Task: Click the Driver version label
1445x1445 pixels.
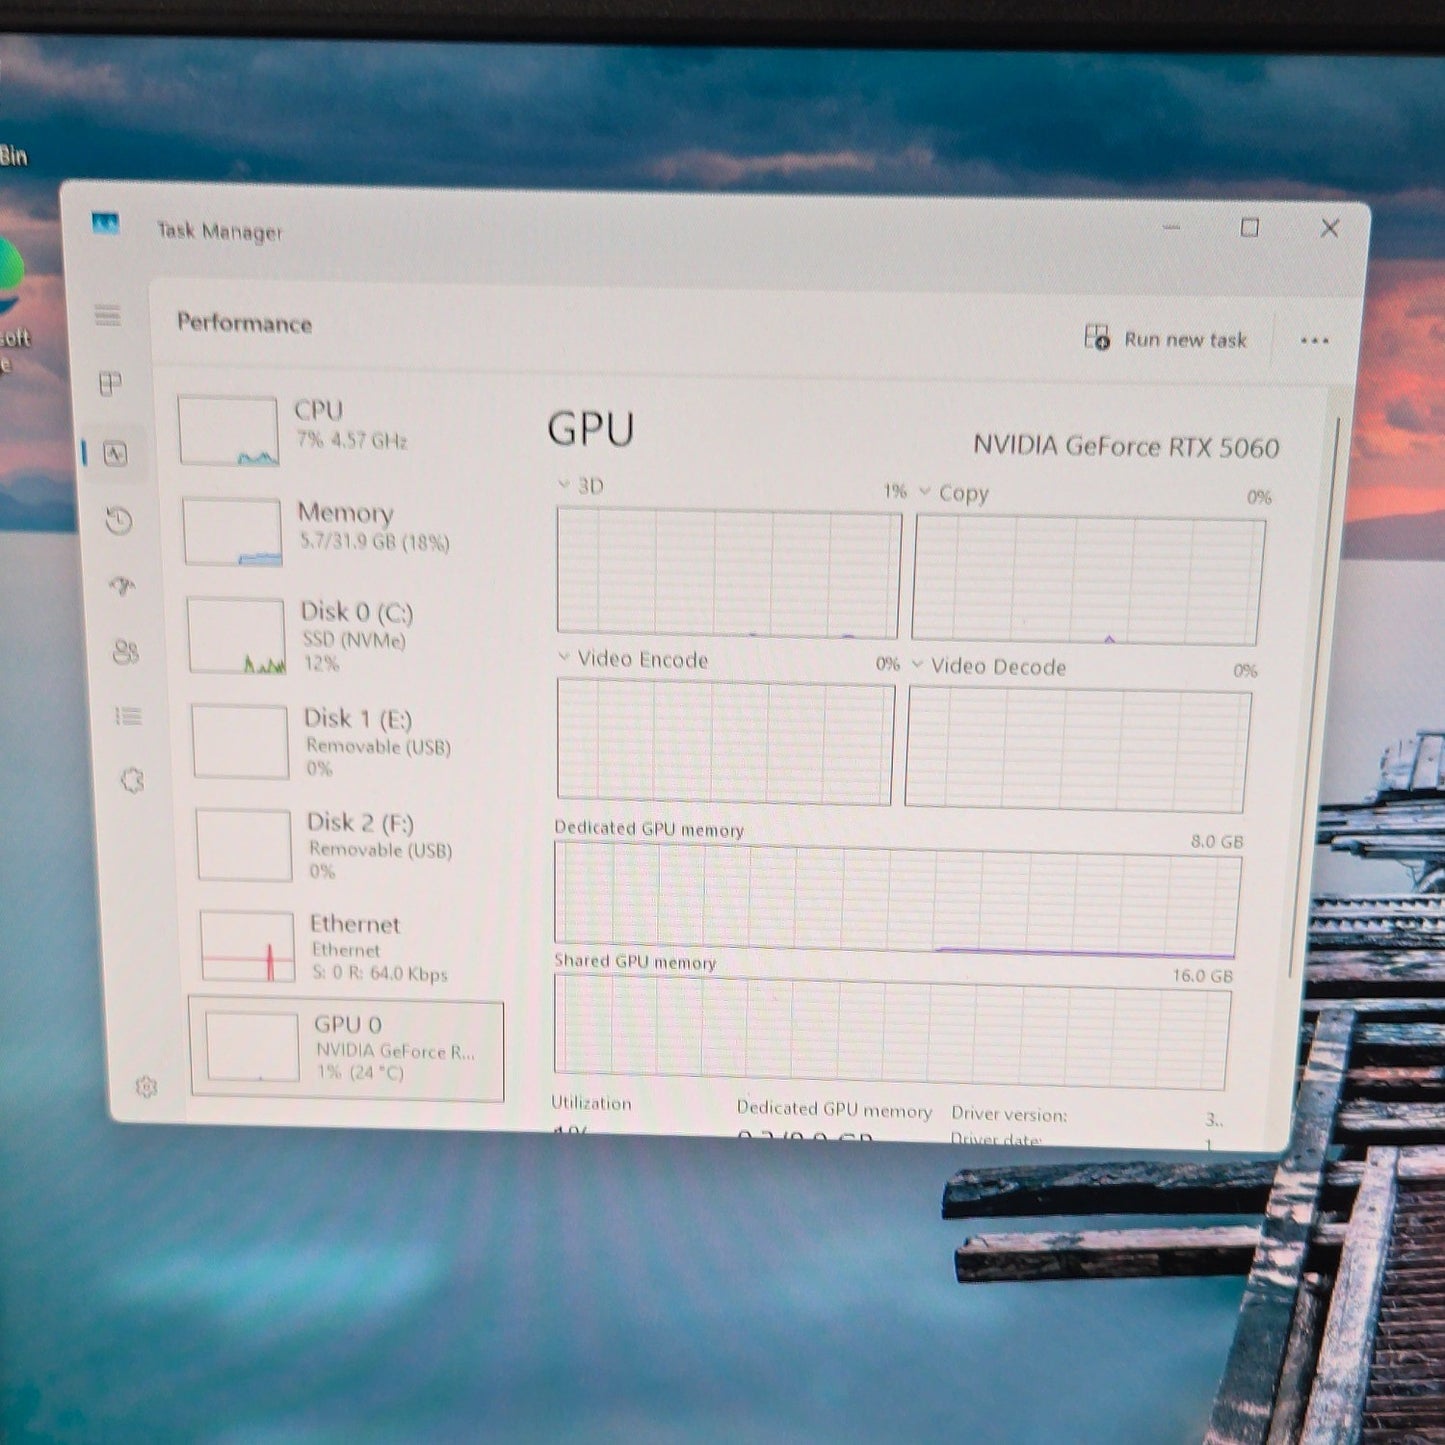Action: 1009,1114
